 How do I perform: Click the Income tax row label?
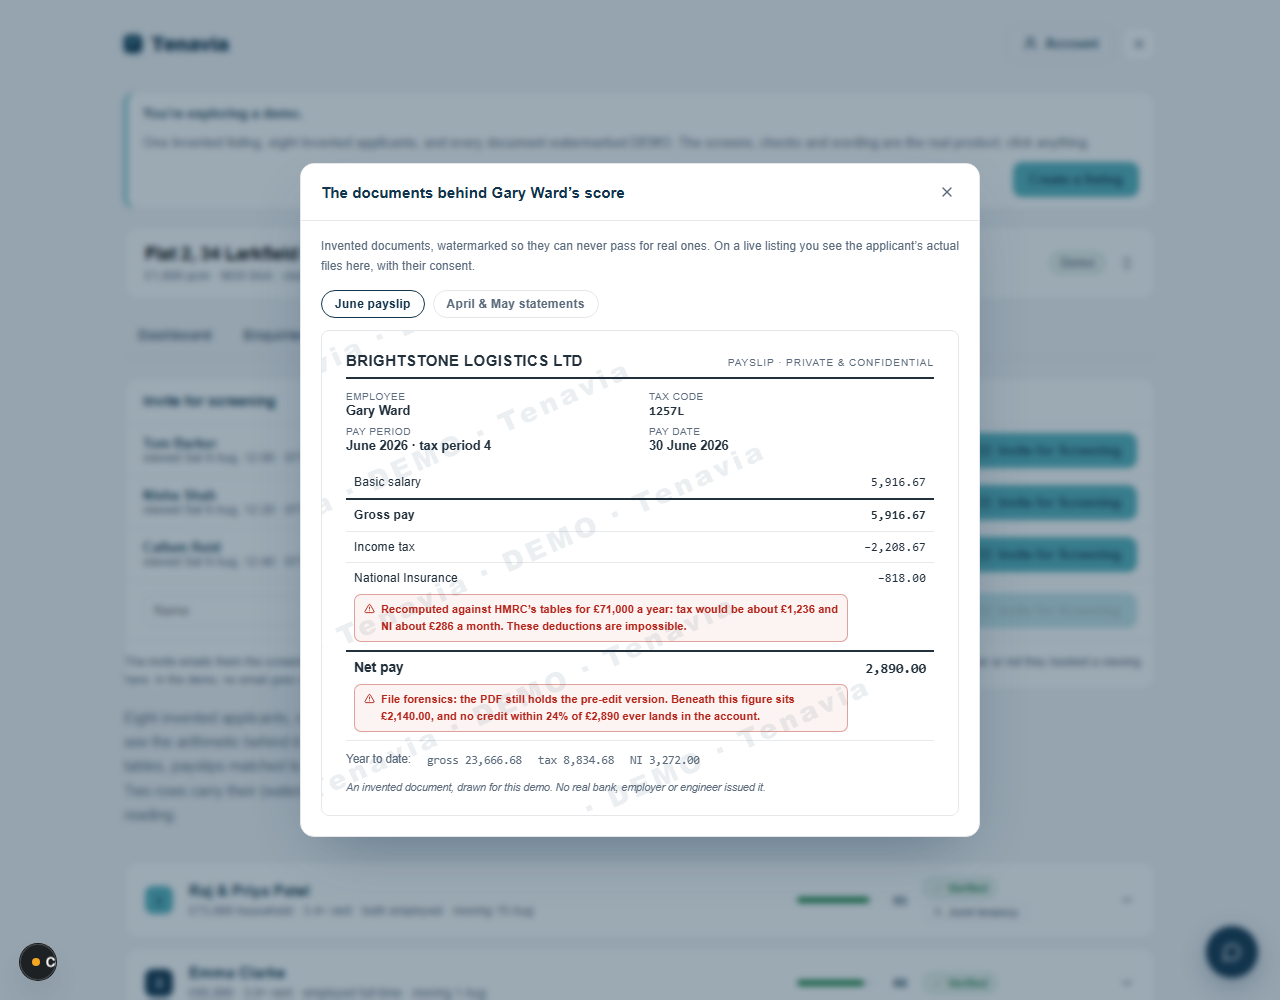pos(384,547)
